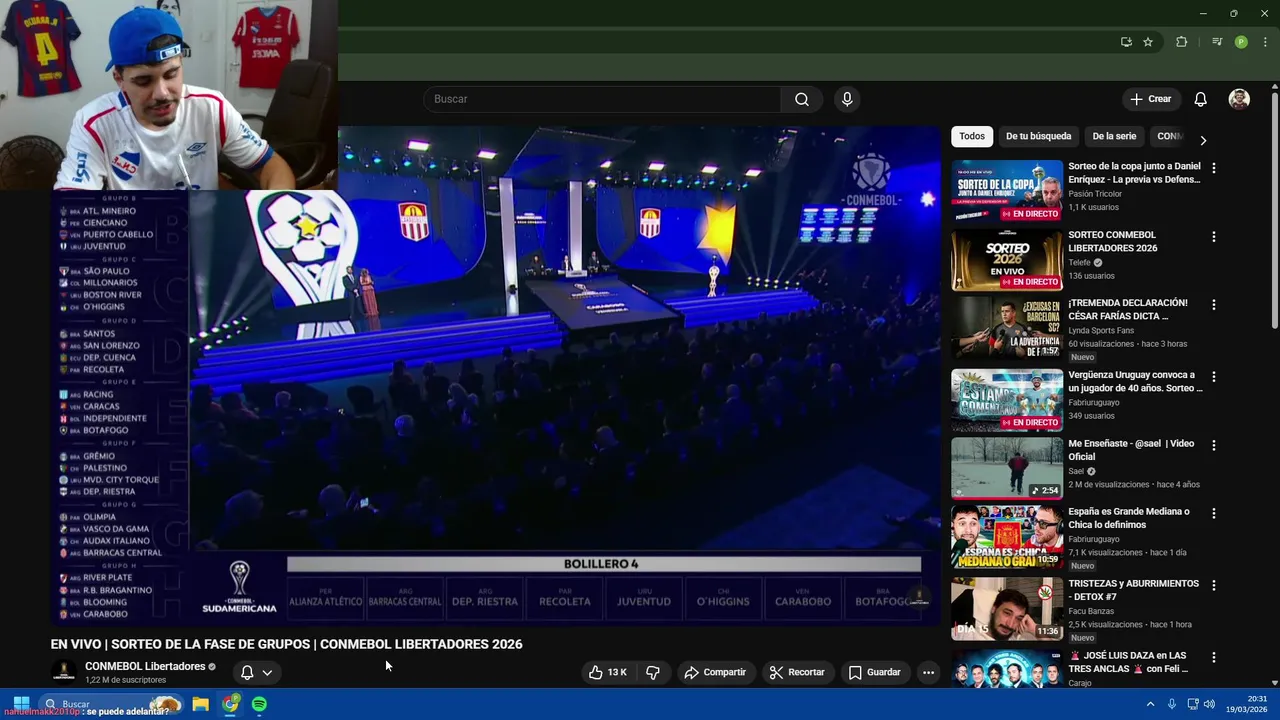Like the video with thumbs up 13 K
This screenshot has height=720, width=1280.
click(608, 672)
